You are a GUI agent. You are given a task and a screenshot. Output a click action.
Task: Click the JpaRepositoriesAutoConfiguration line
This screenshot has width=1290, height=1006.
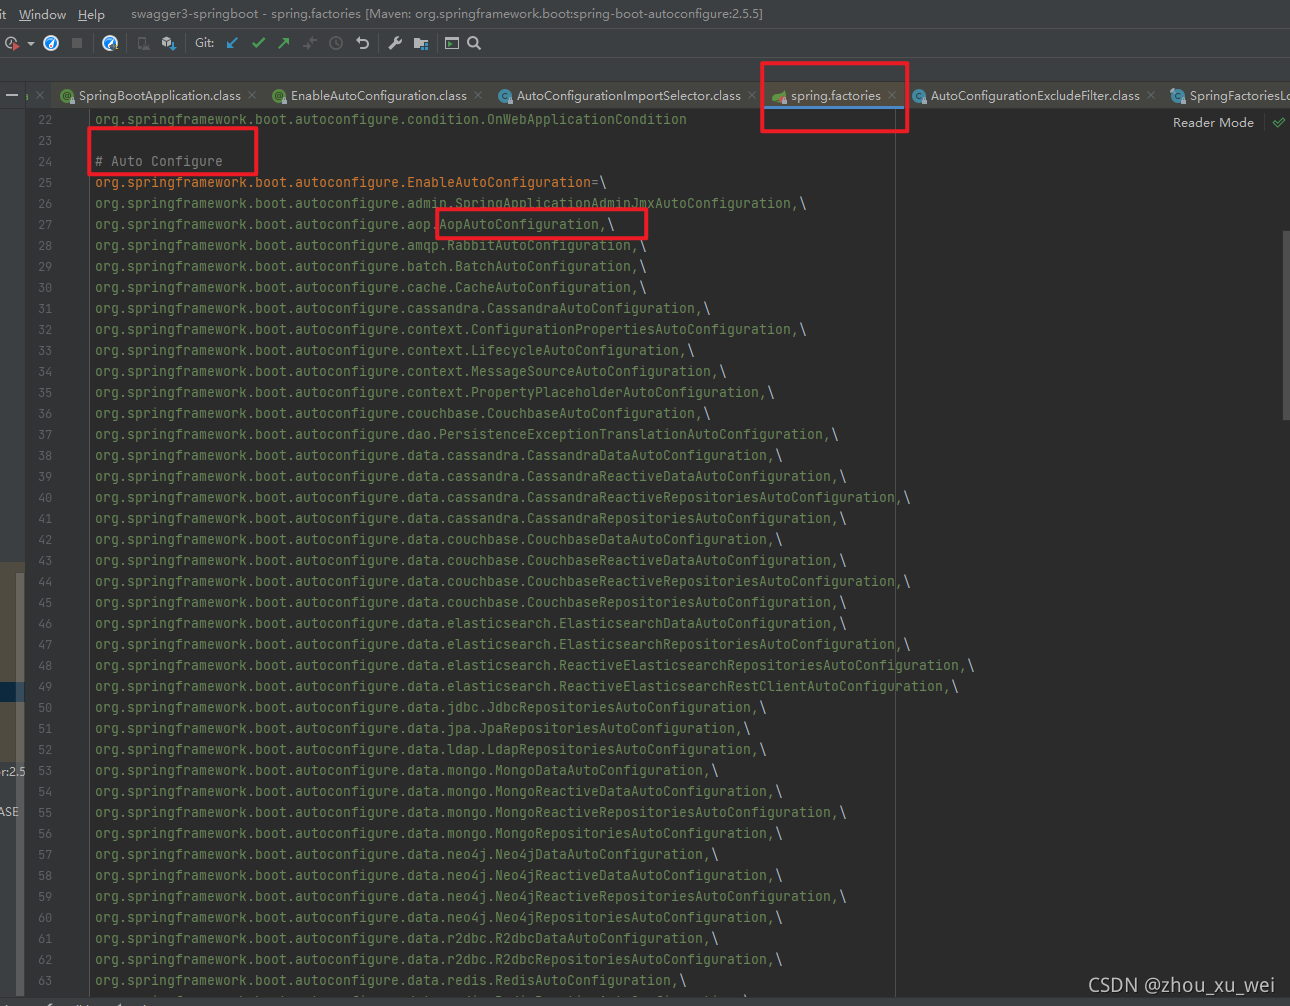423,729
